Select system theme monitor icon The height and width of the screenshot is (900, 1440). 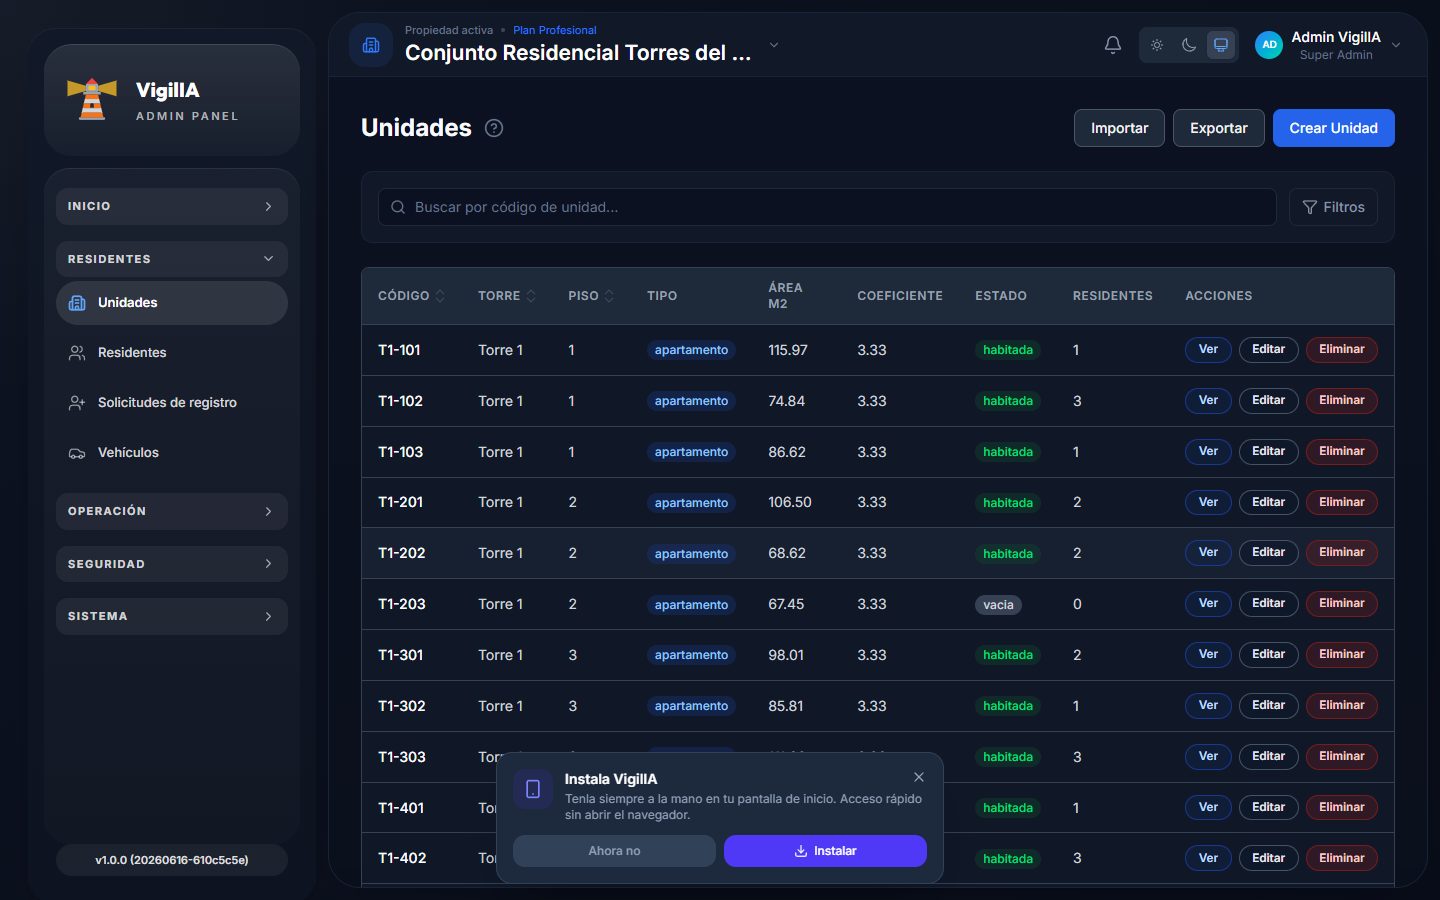tap(1221, 45)
